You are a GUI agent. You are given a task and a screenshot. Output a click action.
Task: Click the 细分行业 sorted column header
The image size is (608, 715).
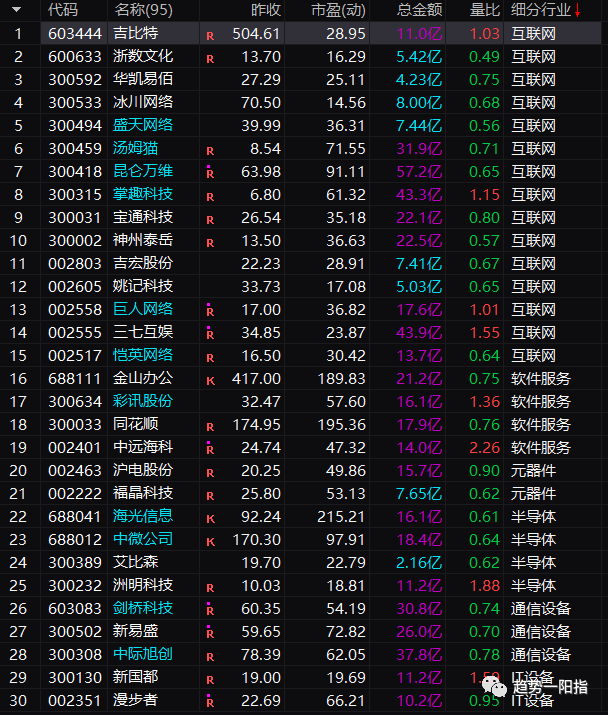pyautogui.click(x=541, y=10)
